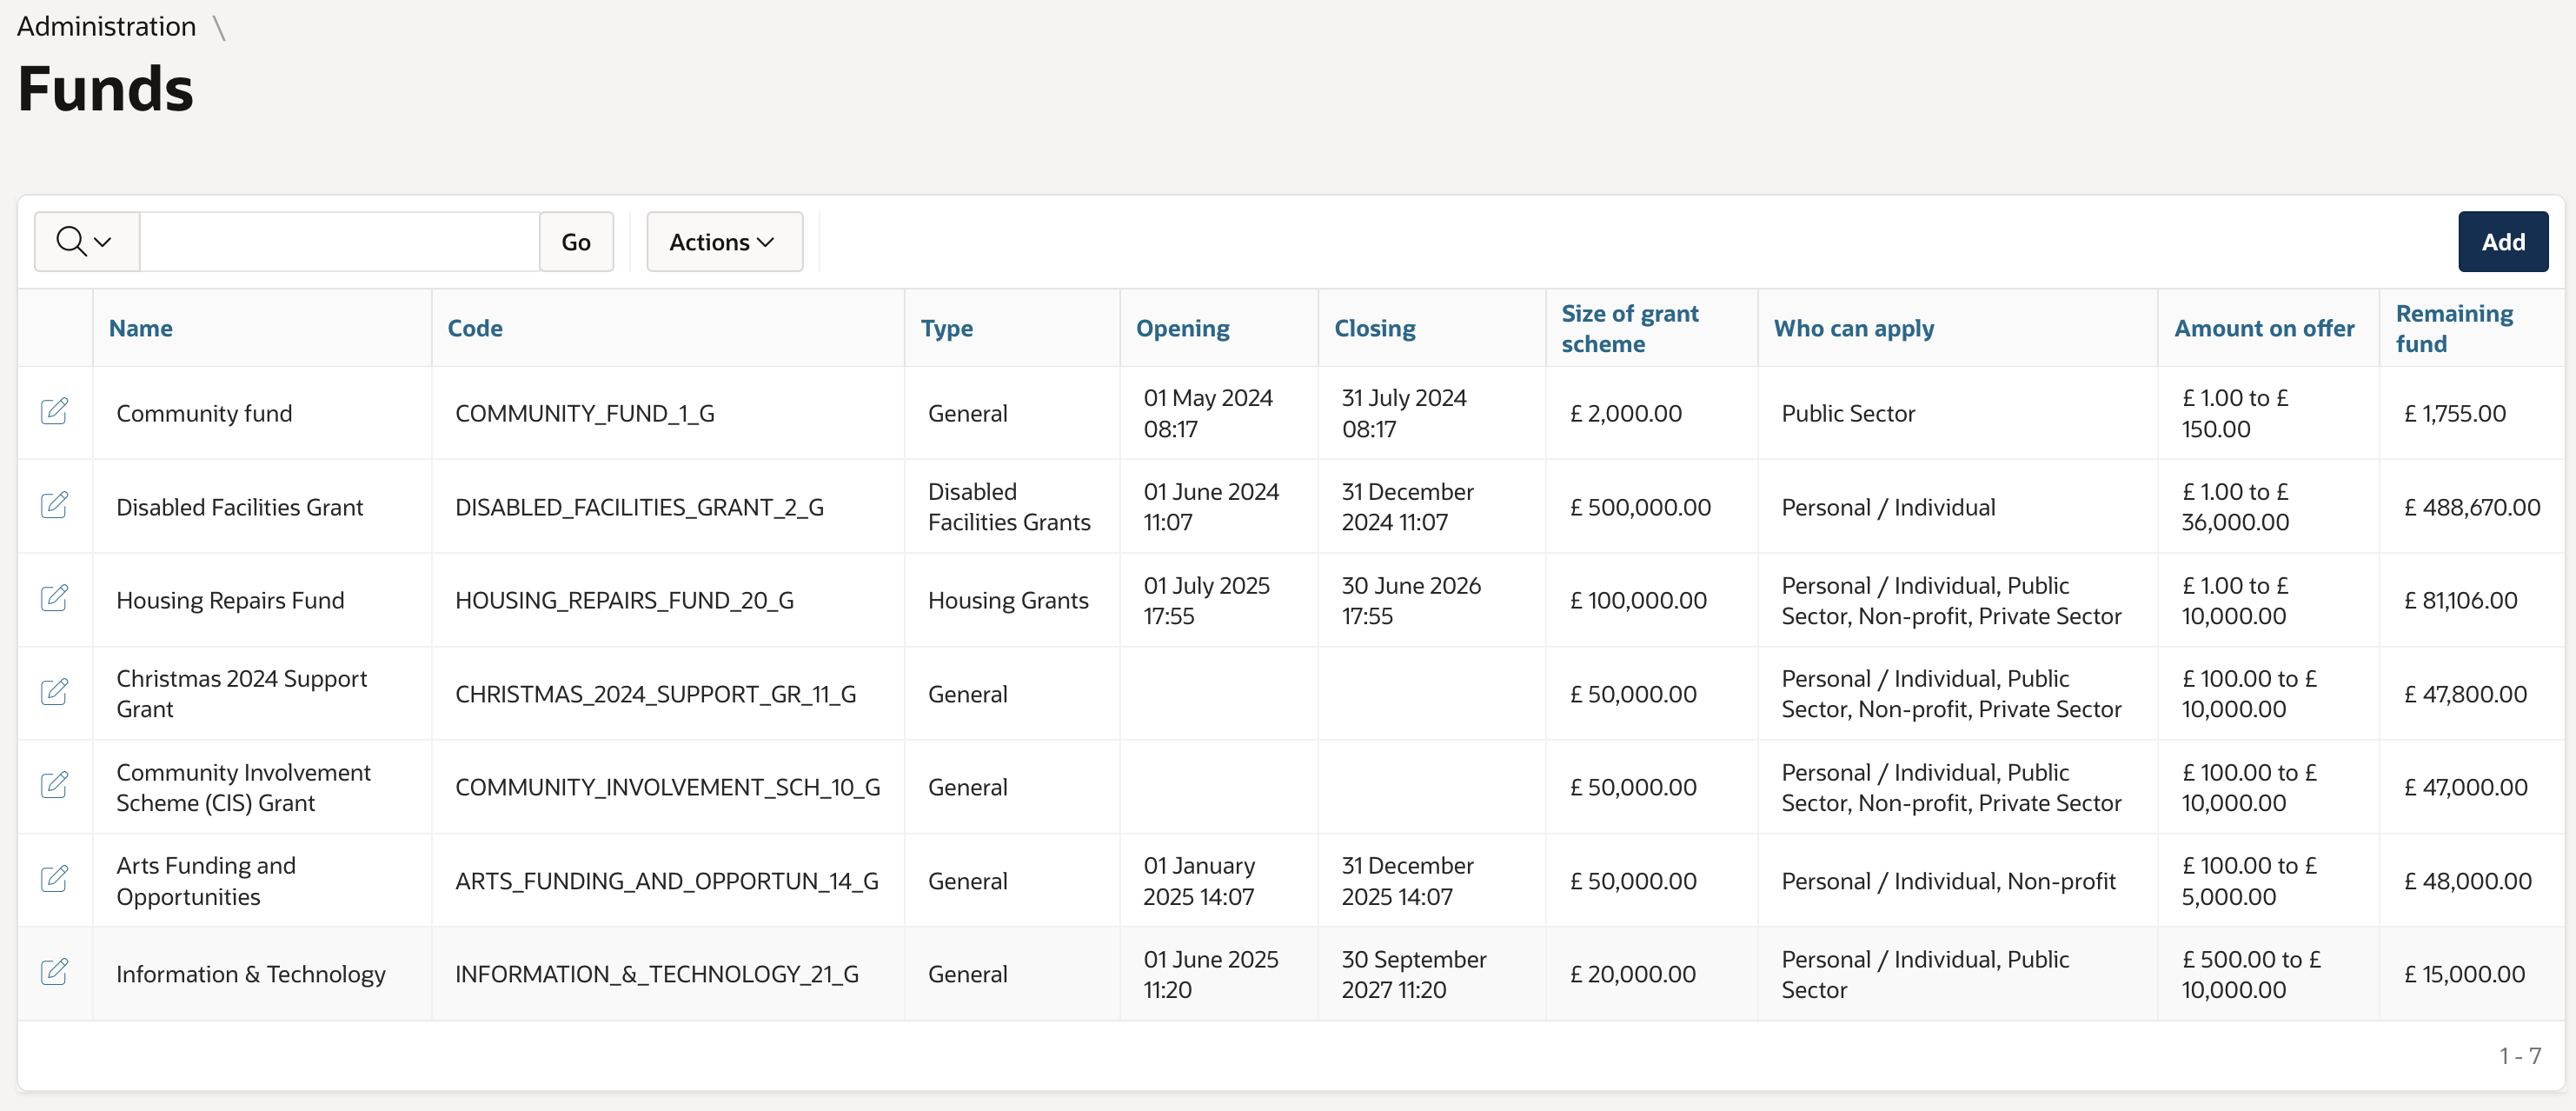This screenshot has height=1111, width=2576.
Task: Sort by Opening column header
Action: click(1182, 328)
